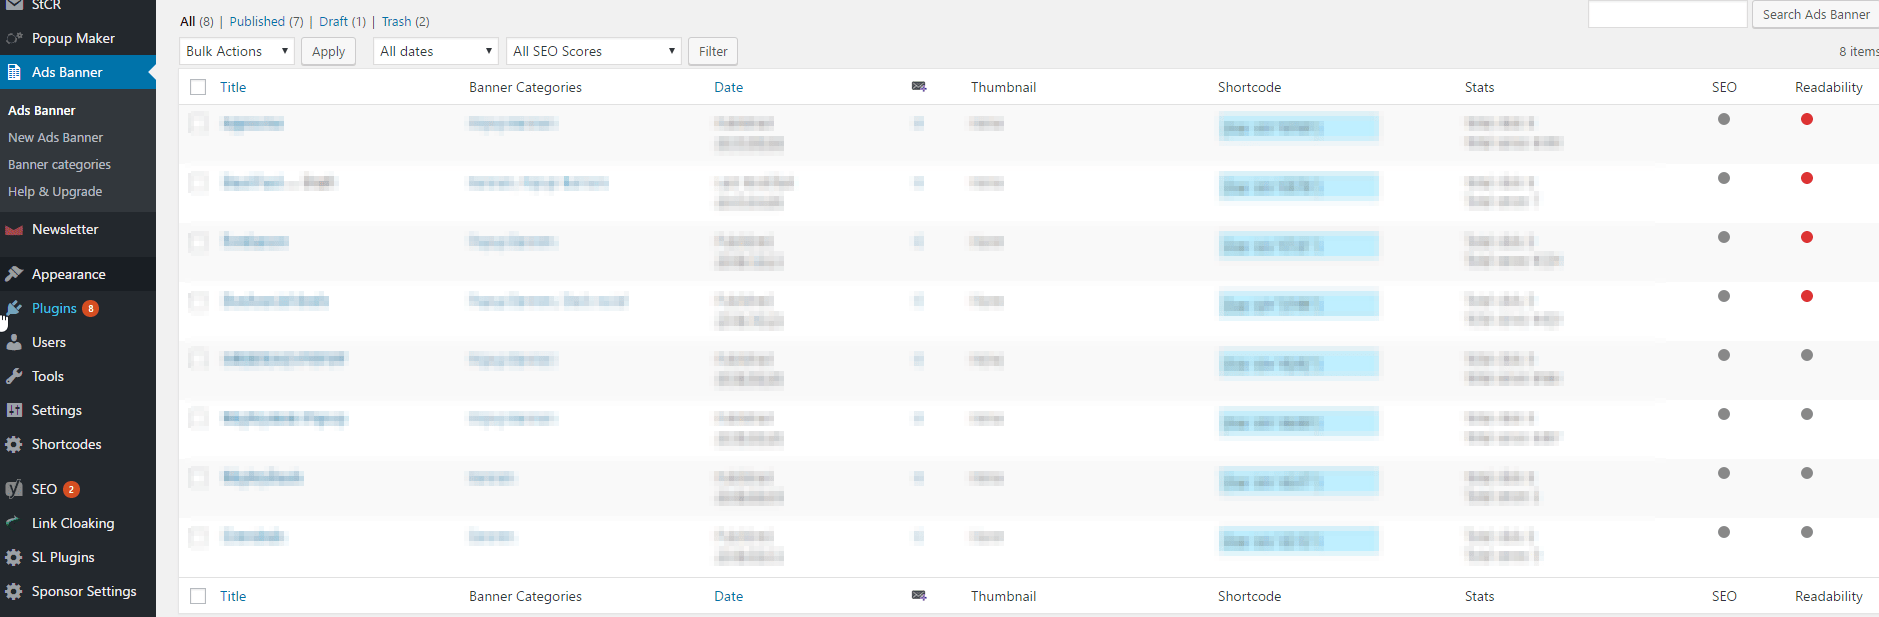Sort by Title in table header row
This screenshot has height=617, width=1879.
coord(233,87)
